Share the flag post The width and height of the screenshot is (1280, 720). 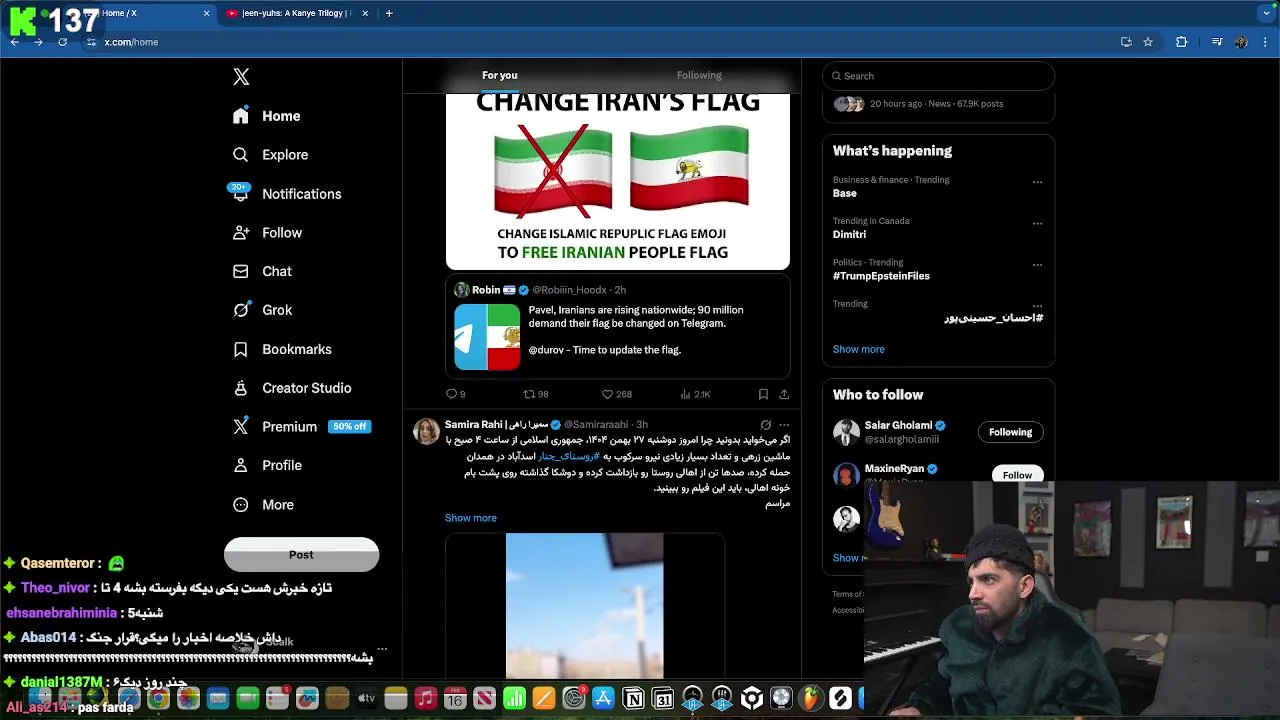(784, 394)
